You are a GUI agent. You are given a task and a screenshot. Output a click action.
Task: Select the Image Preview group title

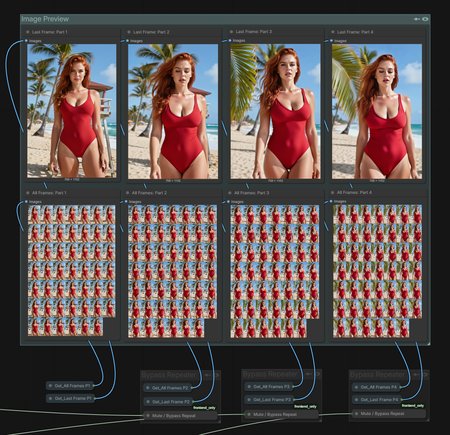pos(45,19)
